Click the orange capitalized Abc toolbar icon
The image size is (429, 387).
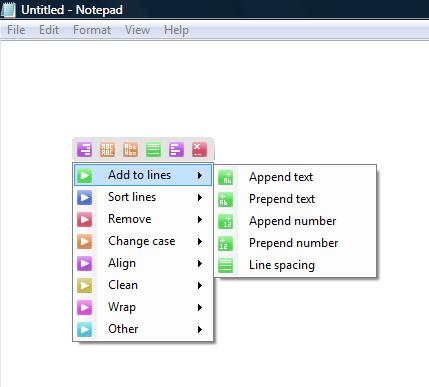pos(130,149)
